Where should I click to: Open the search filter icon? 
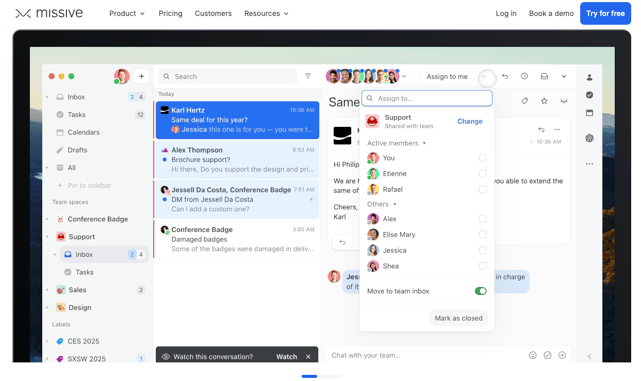[x=308, y=76]
